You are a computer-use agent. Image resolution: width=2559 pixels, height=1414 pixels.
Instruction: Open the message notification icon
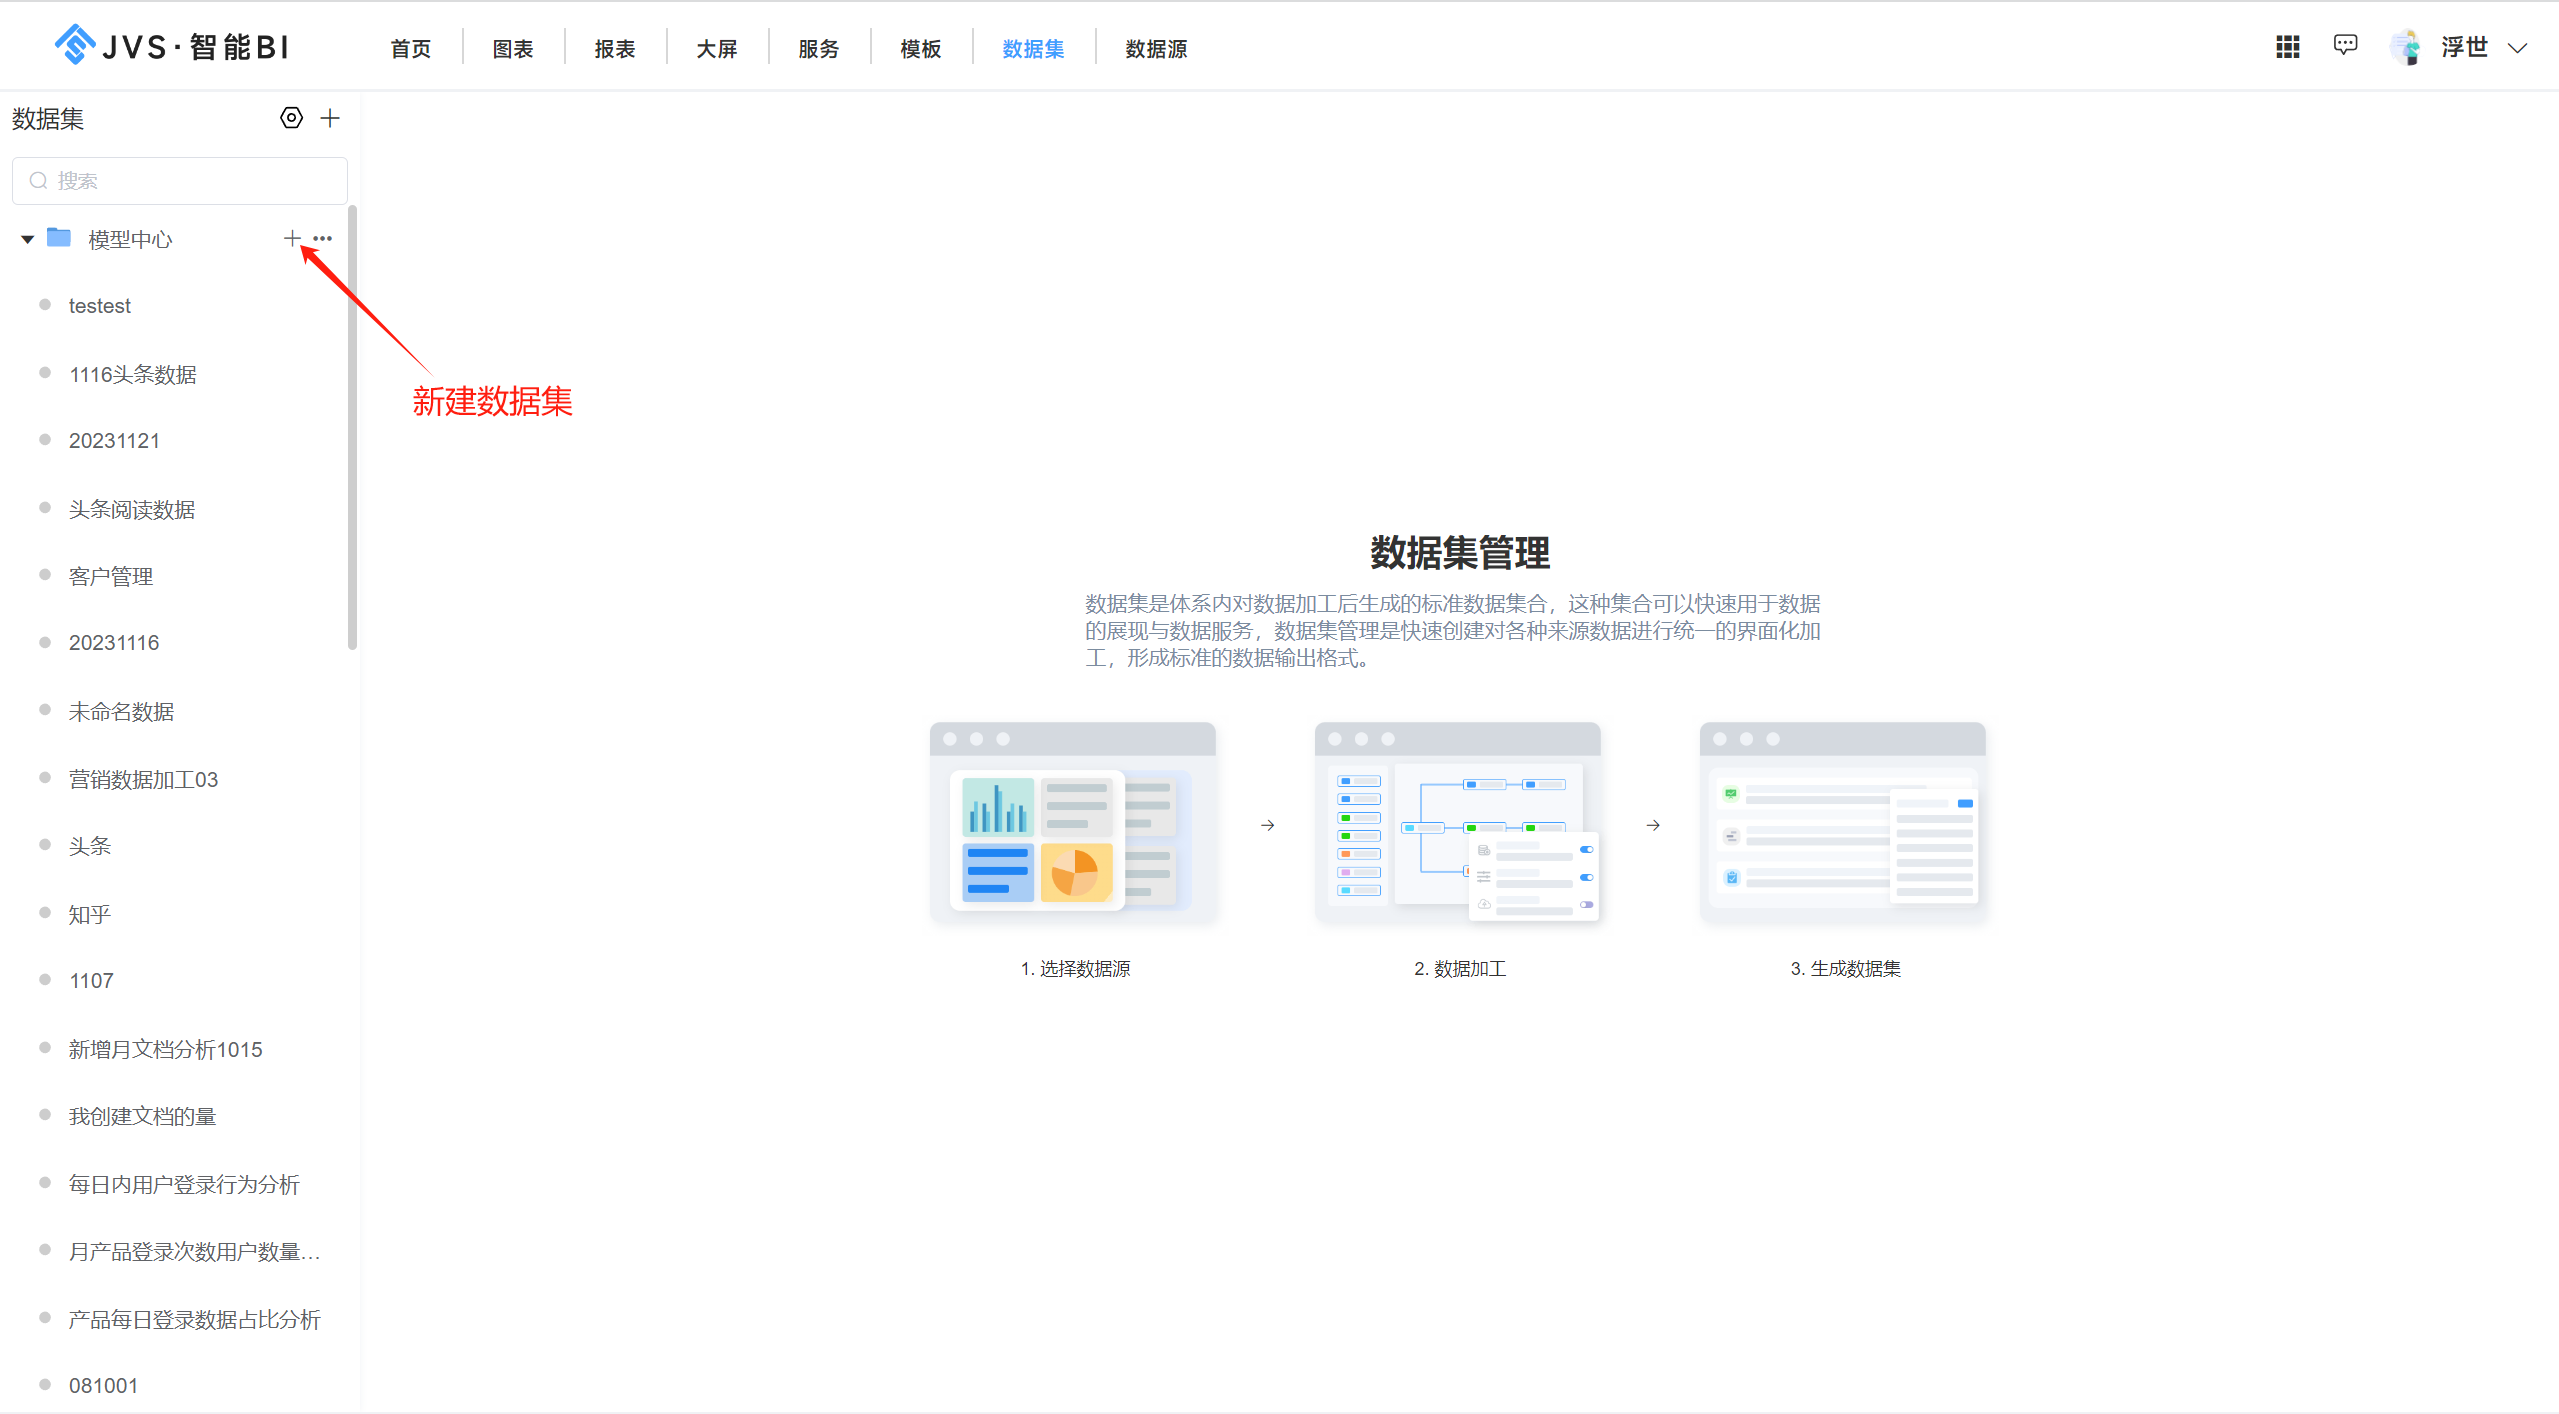[2345, 45]
